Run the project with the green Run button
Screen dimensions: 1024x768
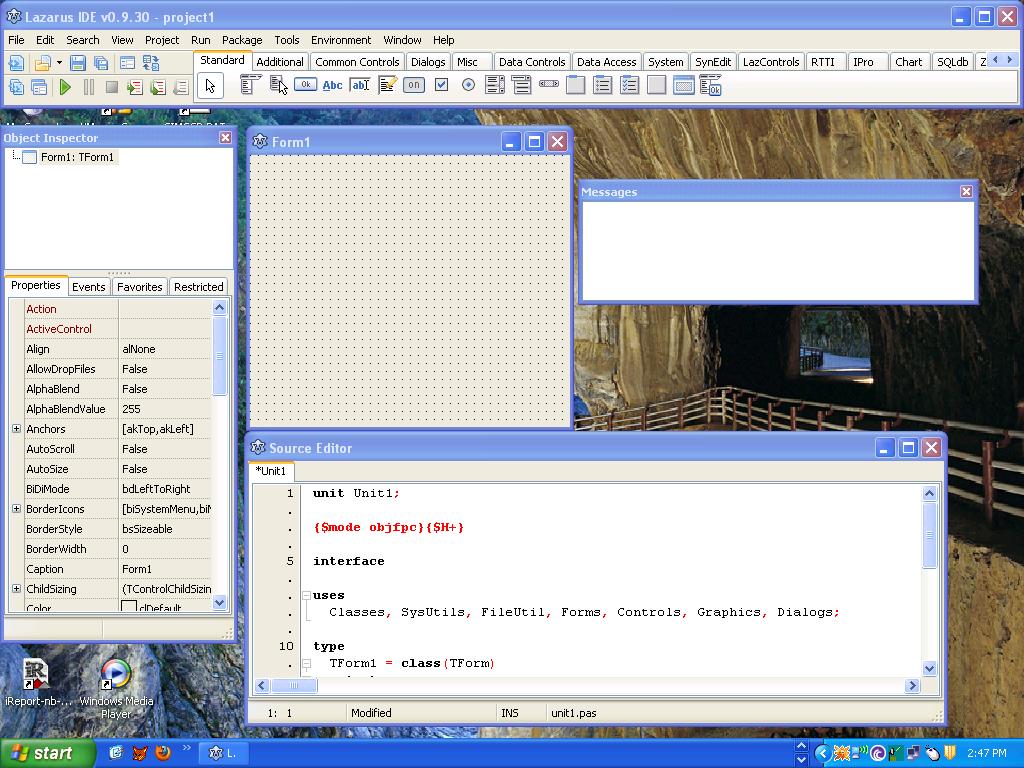(x=65, y=85)
